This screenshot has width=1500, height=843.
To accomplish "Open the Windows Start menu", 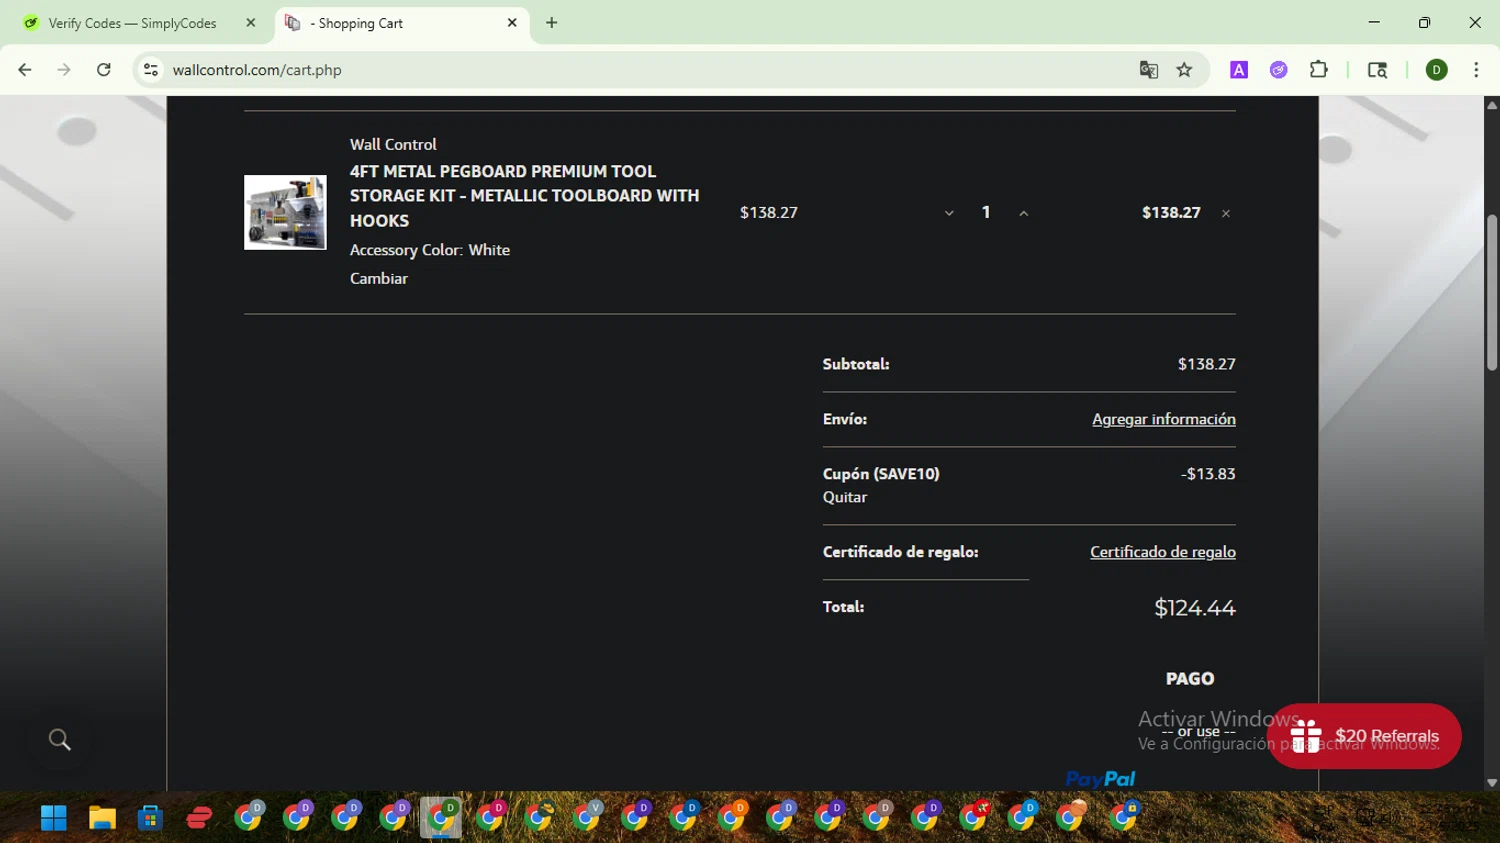I will pyautogui.click(x=54, y=818).
